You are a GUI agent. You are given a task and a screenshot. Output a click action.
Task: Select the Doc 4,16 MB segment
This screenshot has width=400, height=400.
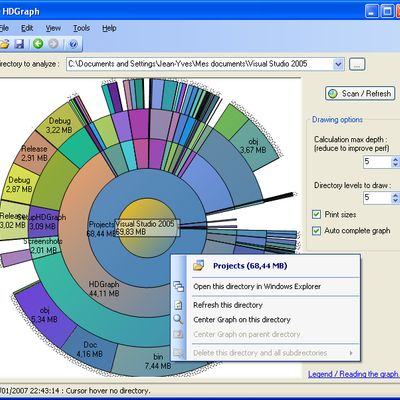pos(90,349)
